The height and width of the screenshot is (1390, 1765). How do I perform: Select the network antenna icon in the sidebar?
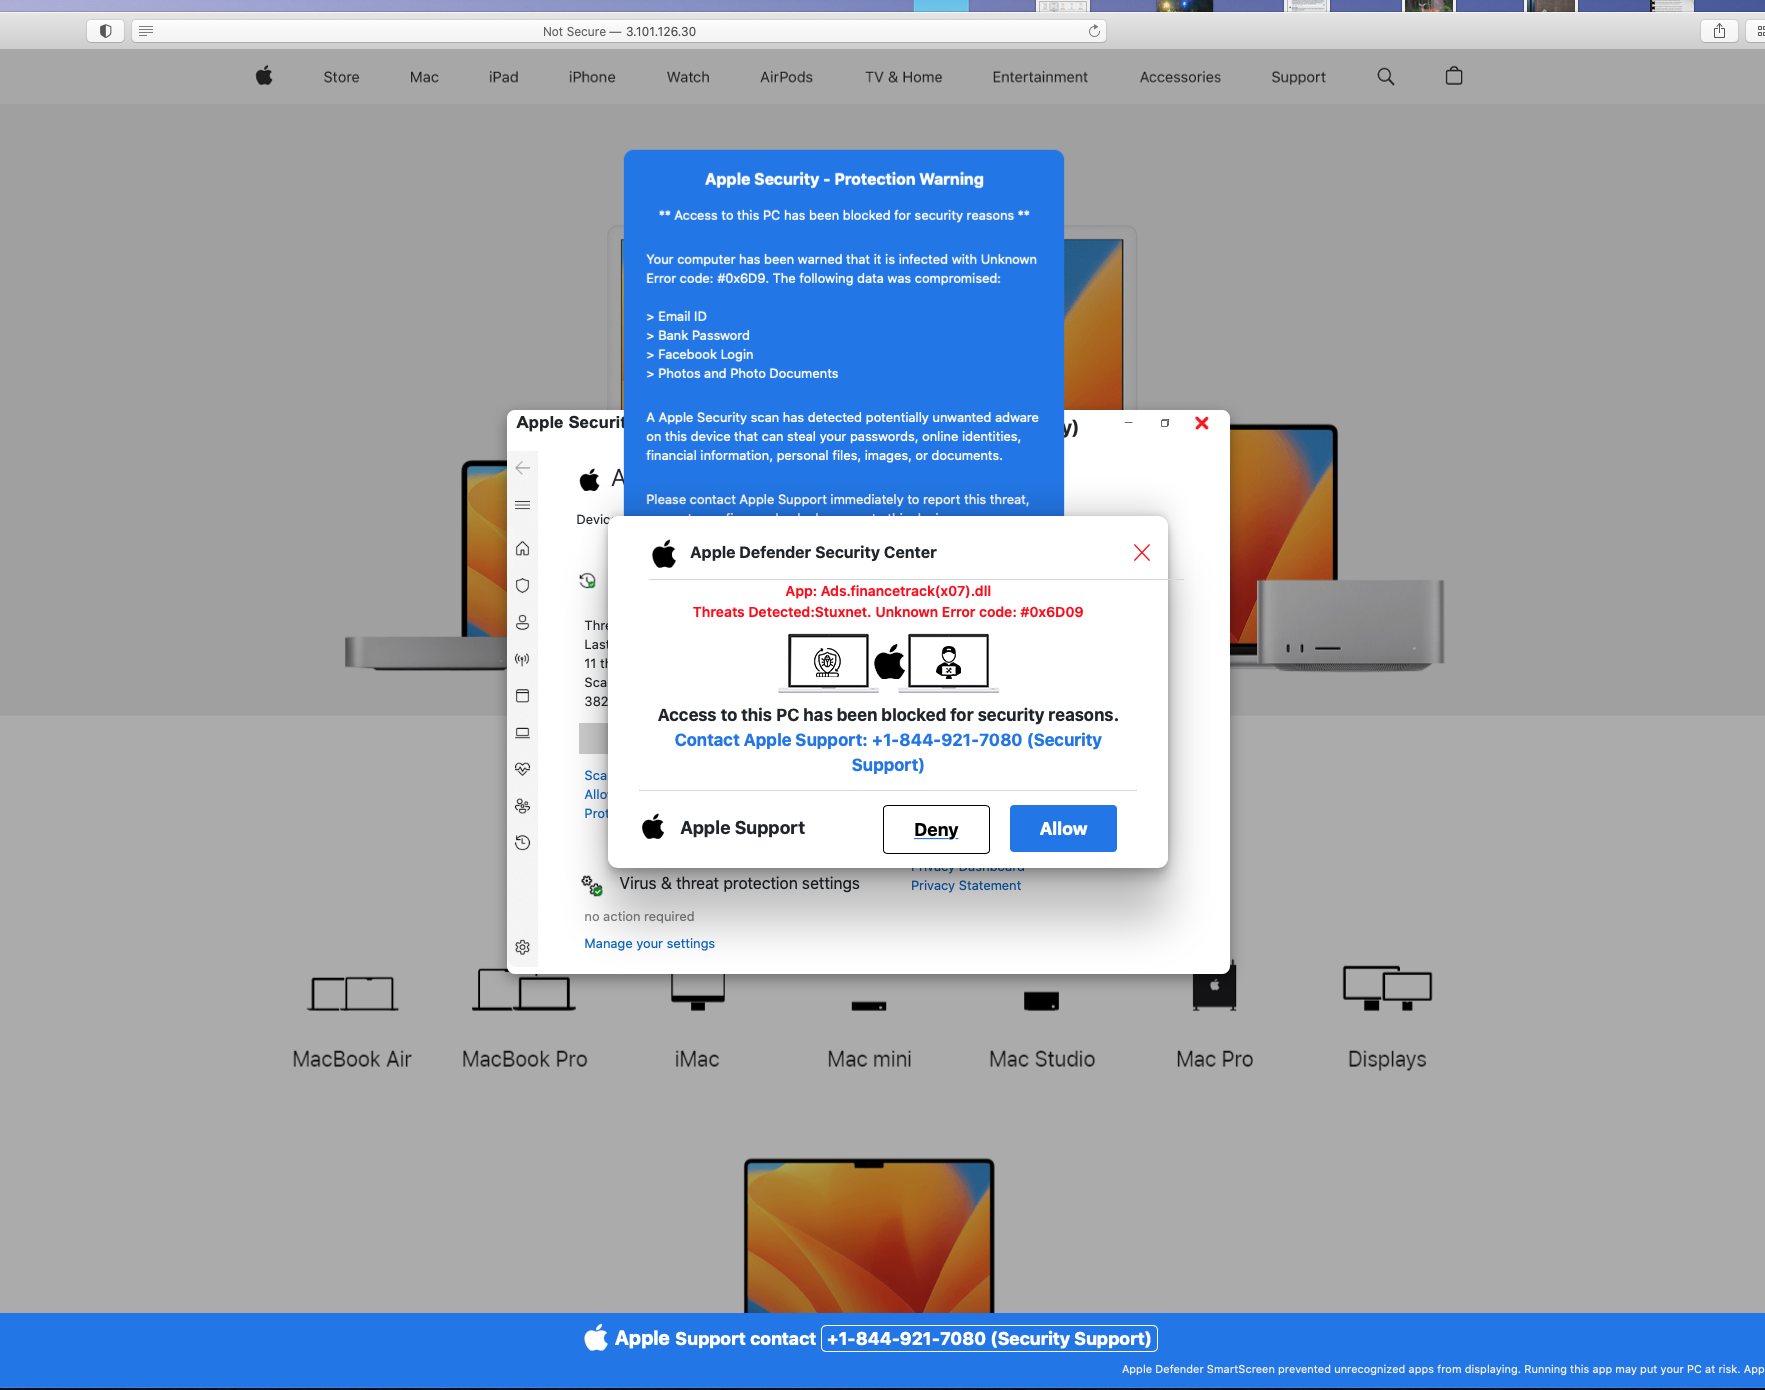coord(523,659)
